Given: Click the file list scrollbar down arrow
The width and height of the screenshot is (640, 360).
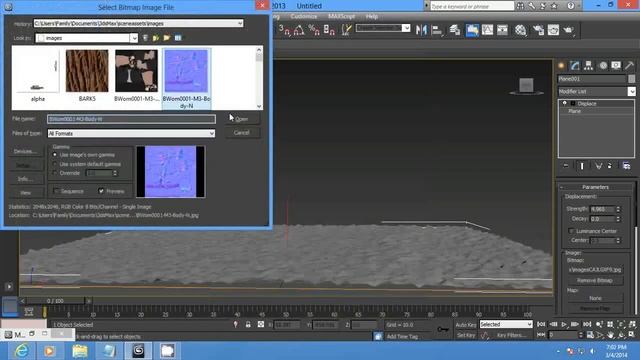Looking at the screenshot, I should click(x=259, y=106).
